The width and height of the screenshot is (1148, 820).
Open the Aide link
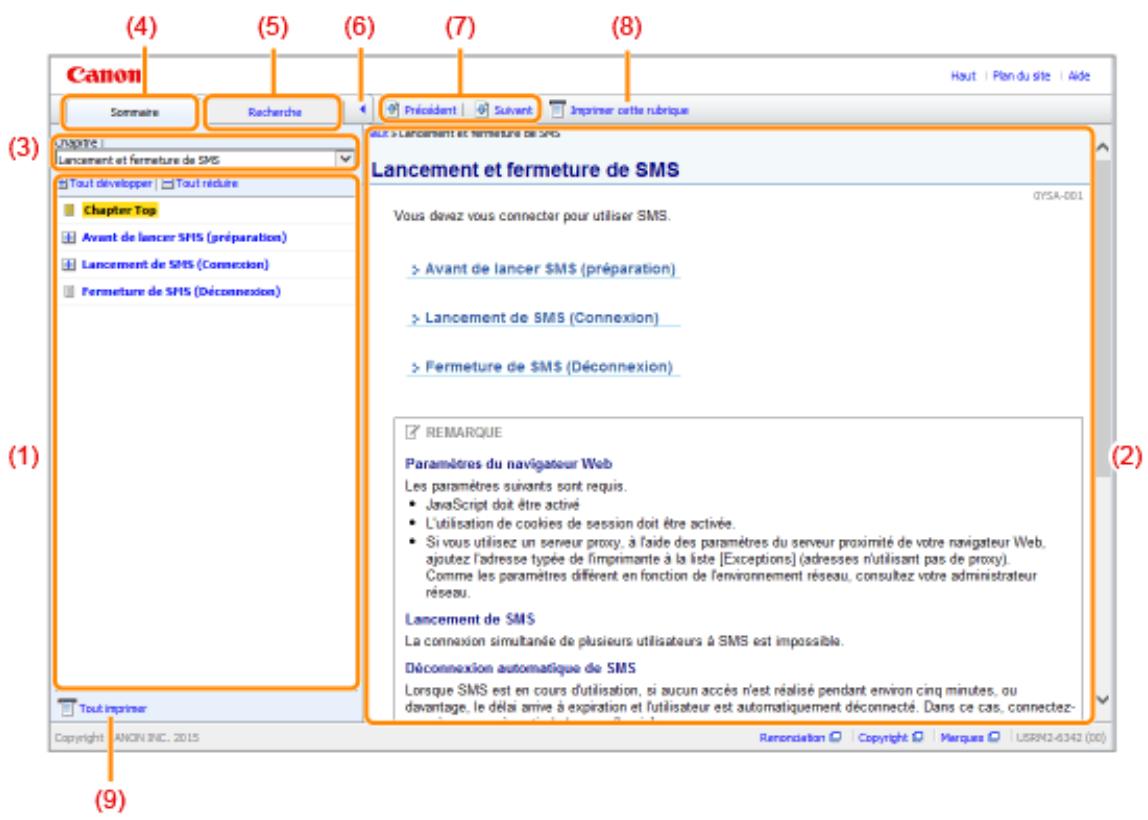click(1078, 76)
